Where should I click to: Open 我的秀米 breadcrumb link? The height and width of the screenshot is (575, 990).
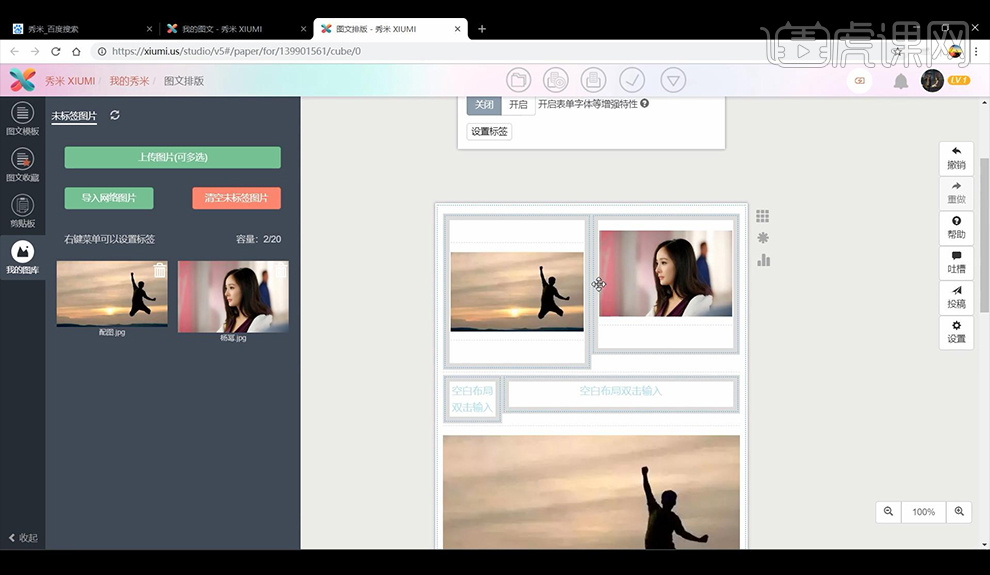129,81
